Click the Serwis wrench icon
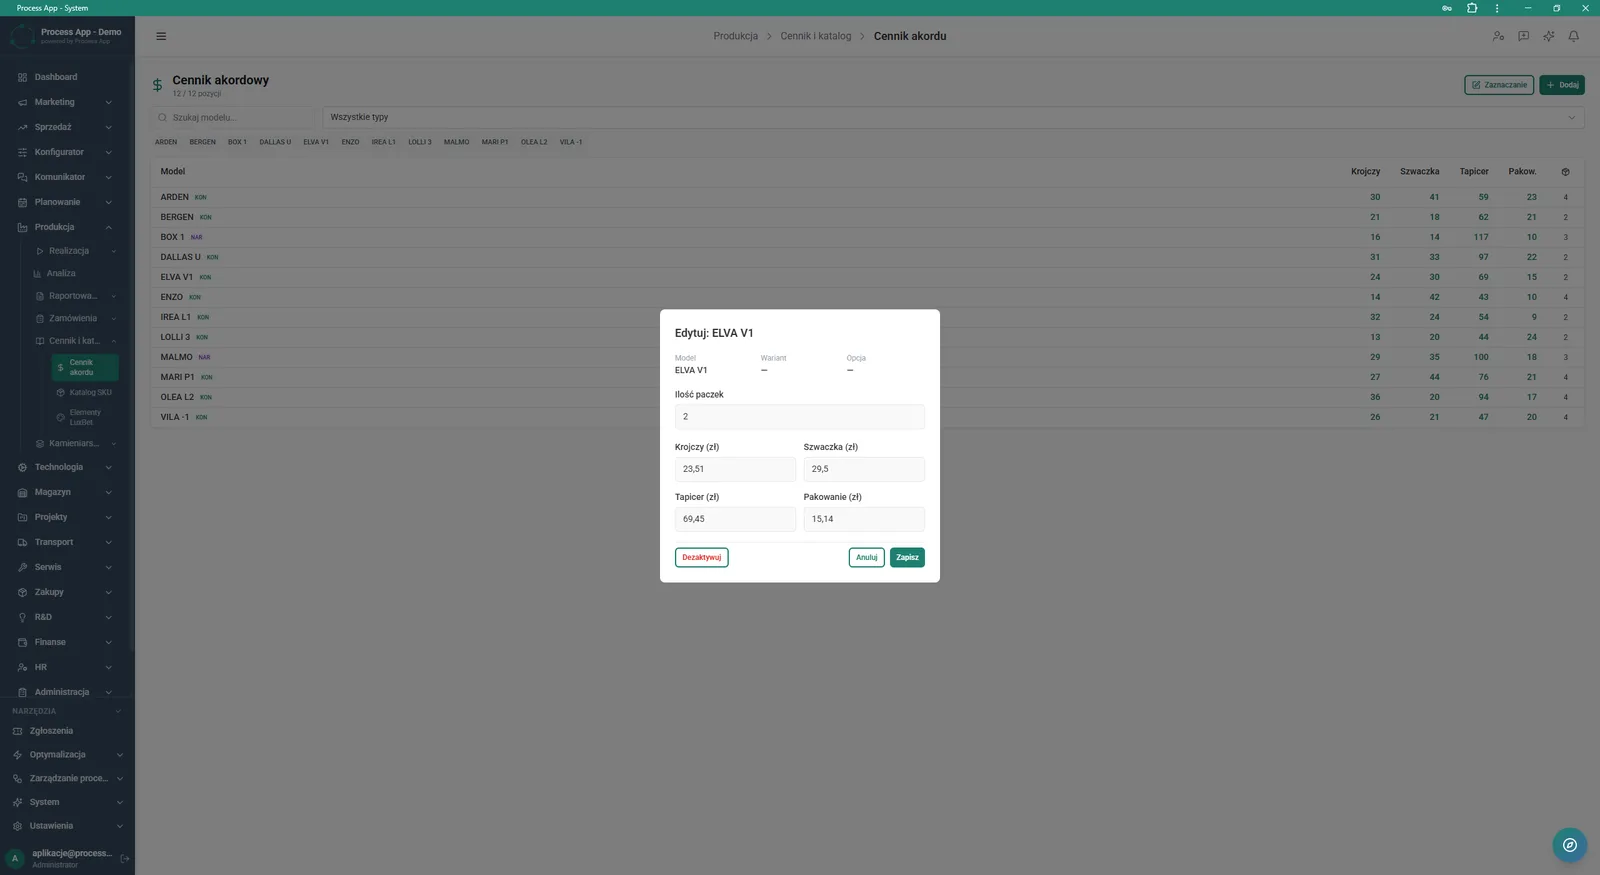Image resolution: width=1600 pixels, height=875 pixels. click(22, 567)
